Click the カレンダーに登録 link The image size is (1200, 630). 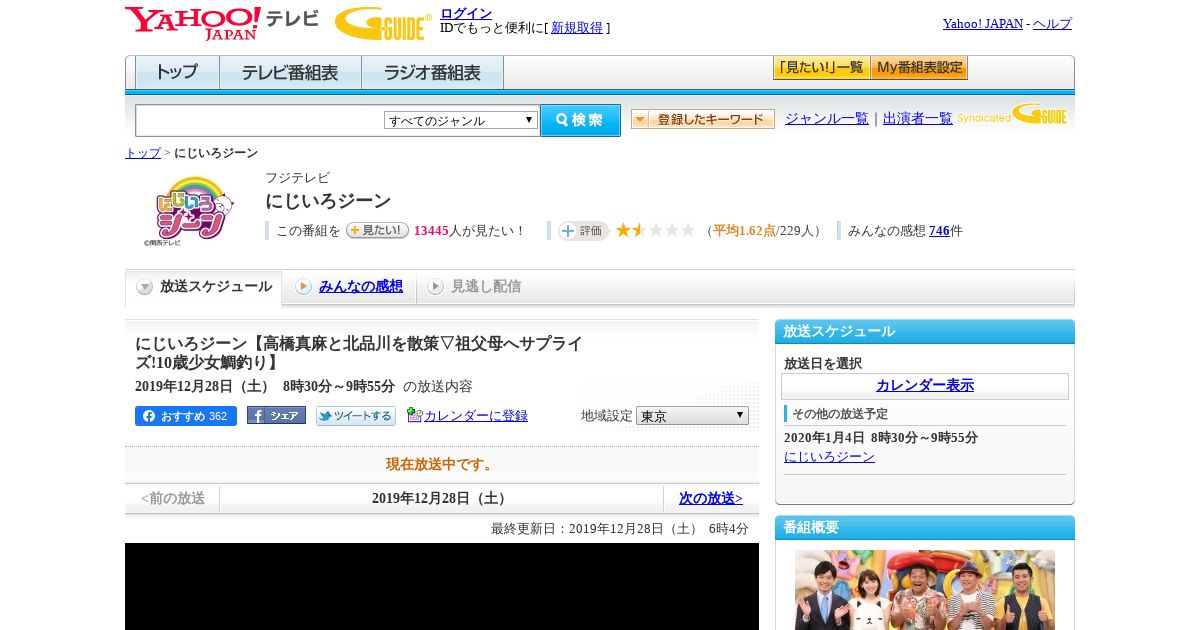coord(476,416)
